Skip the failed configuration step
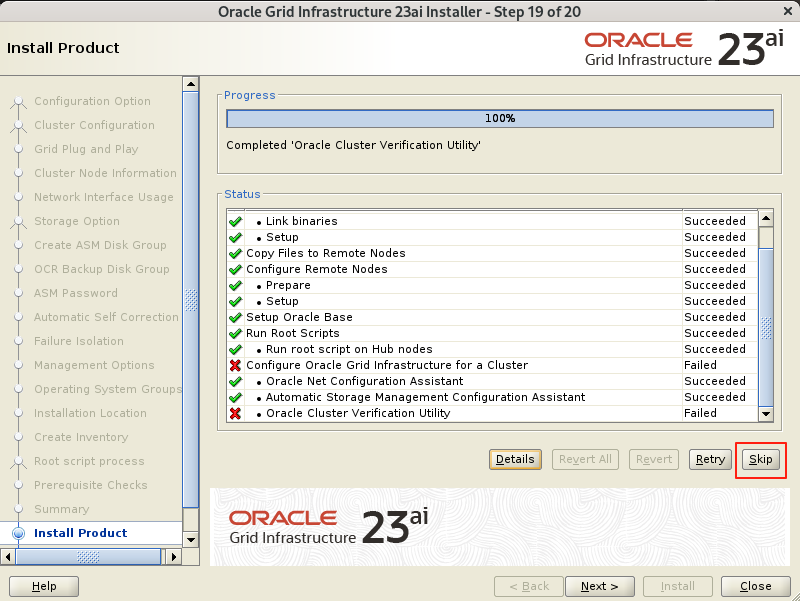The height and width of the screenshot is (601, 800). pyautogui.click(x=760, y=459)
